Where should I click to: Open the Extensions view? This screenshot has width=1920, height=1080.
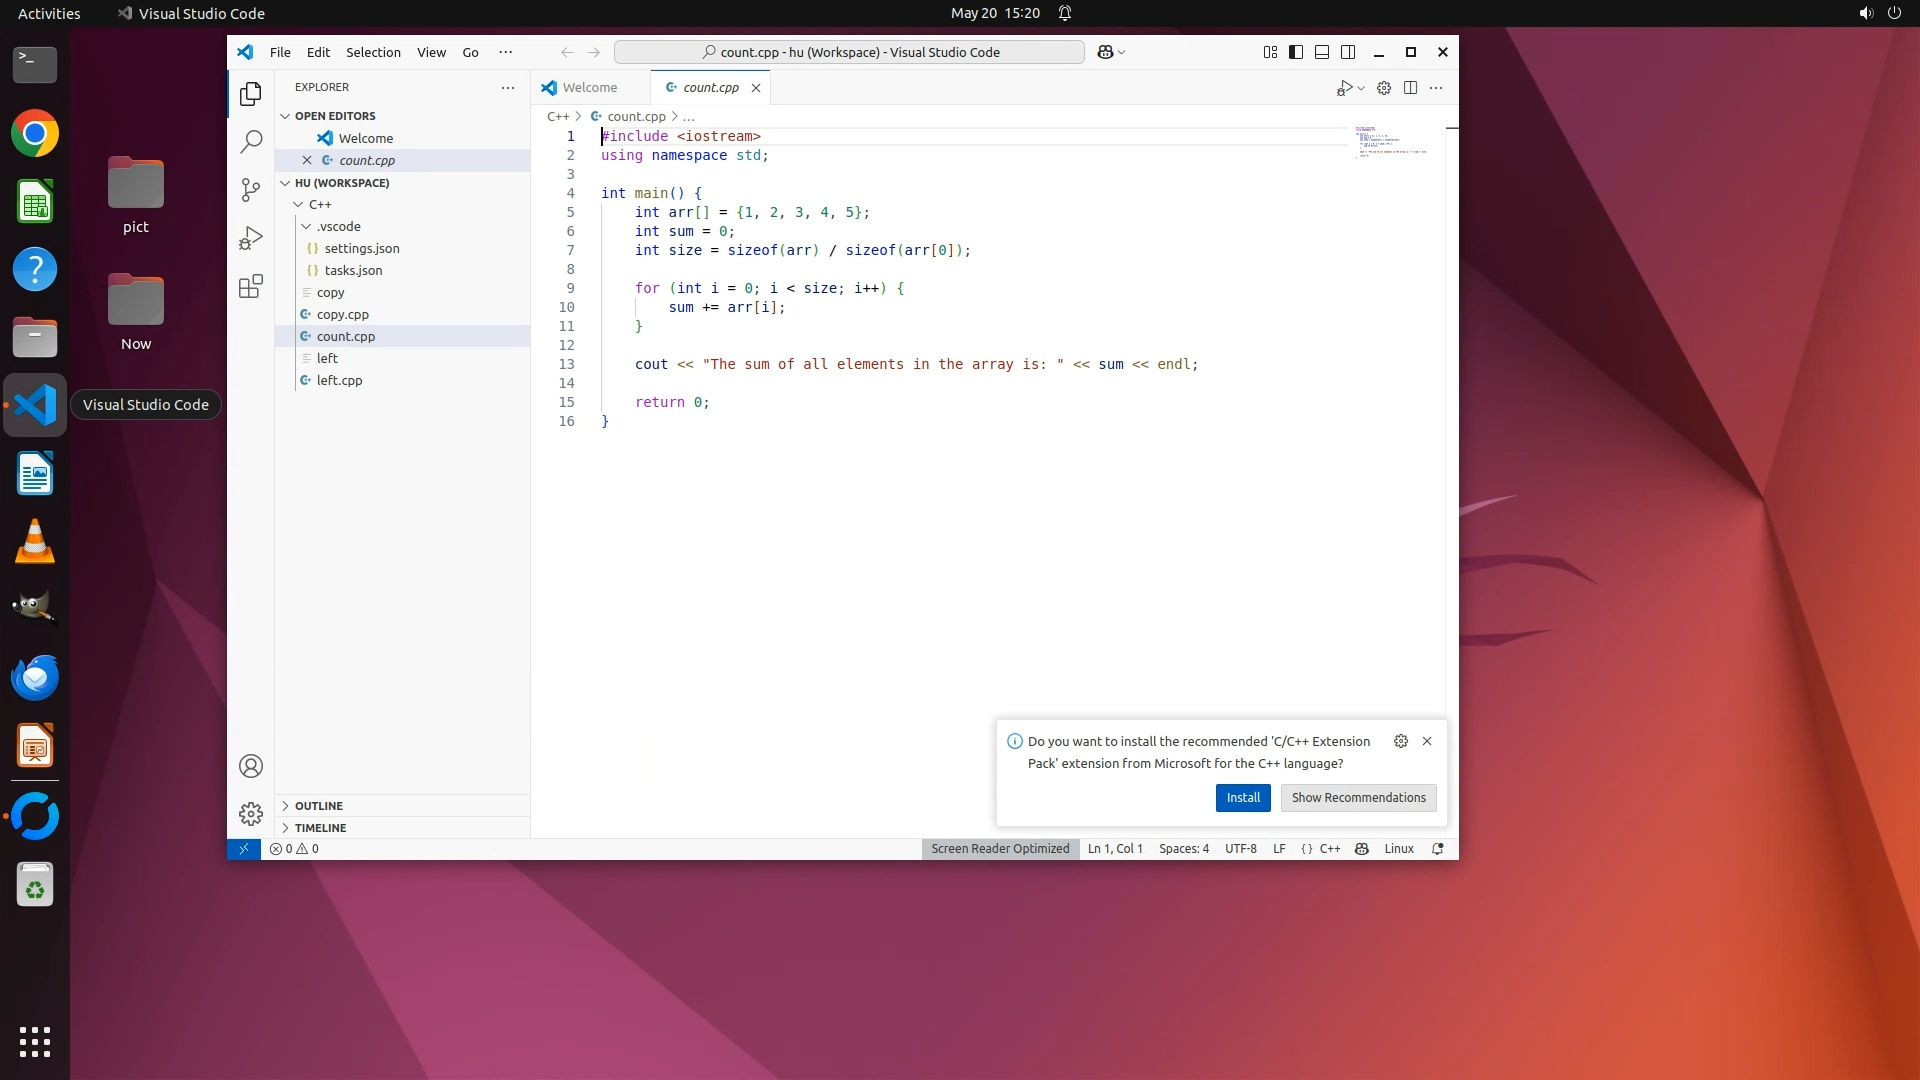[251, 287]
